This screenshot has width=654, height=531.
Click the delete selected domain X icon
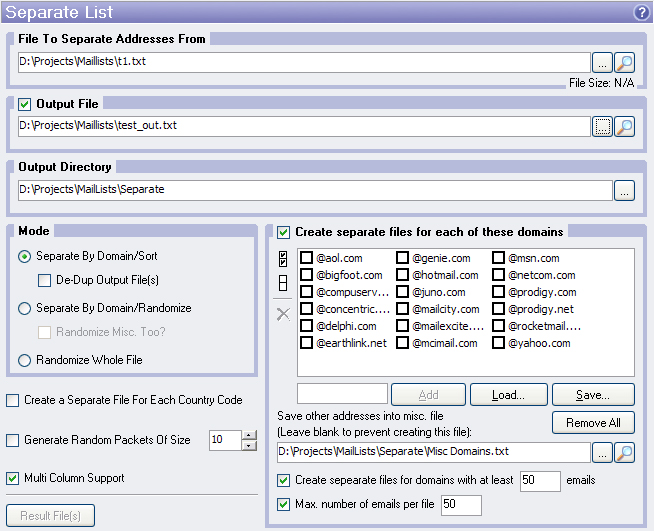click(x=283, y=314)
